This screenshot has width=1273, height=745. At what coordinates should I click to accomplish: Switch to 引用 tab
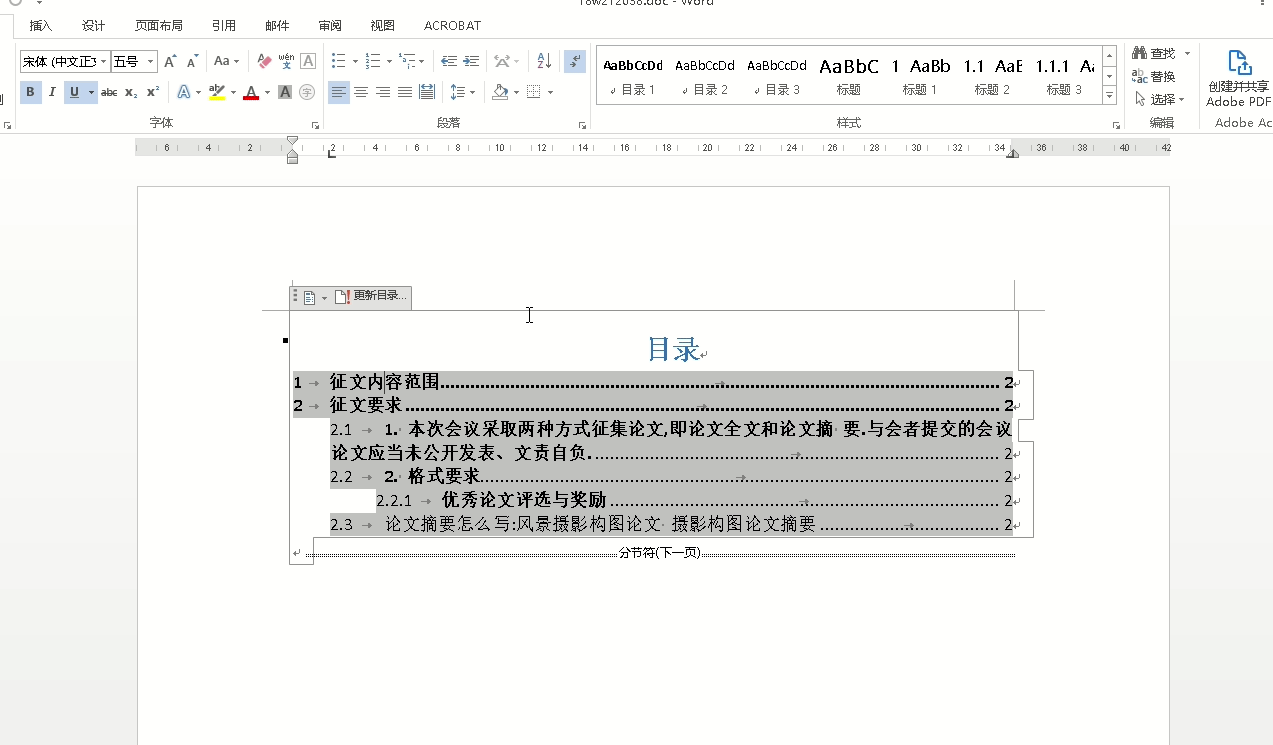click(x=224, y=26)
